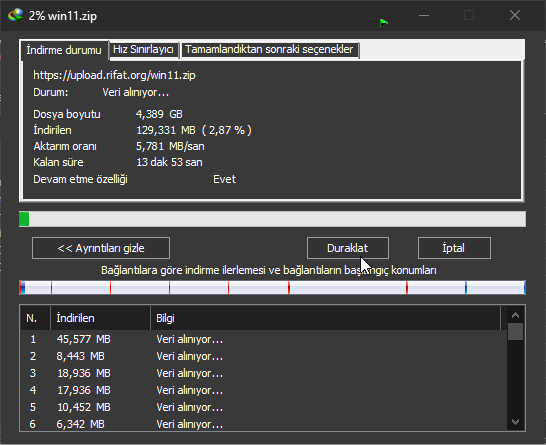Screen dimensions: 546x445
Task: Click the Durum status text Veri alınıyor
Action: click(x=136, y=93)
